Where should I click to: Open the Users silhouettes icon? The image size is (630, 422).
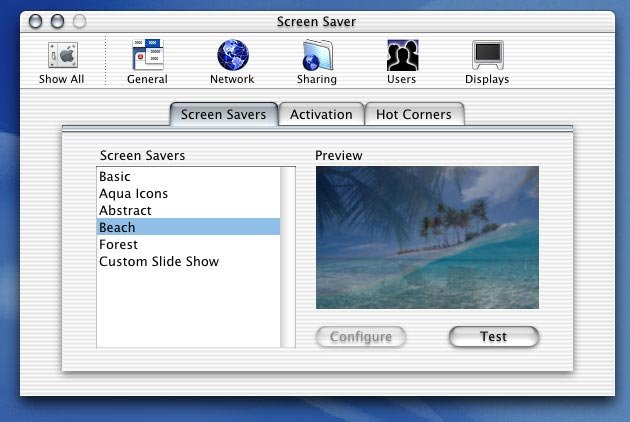[402, 55]
